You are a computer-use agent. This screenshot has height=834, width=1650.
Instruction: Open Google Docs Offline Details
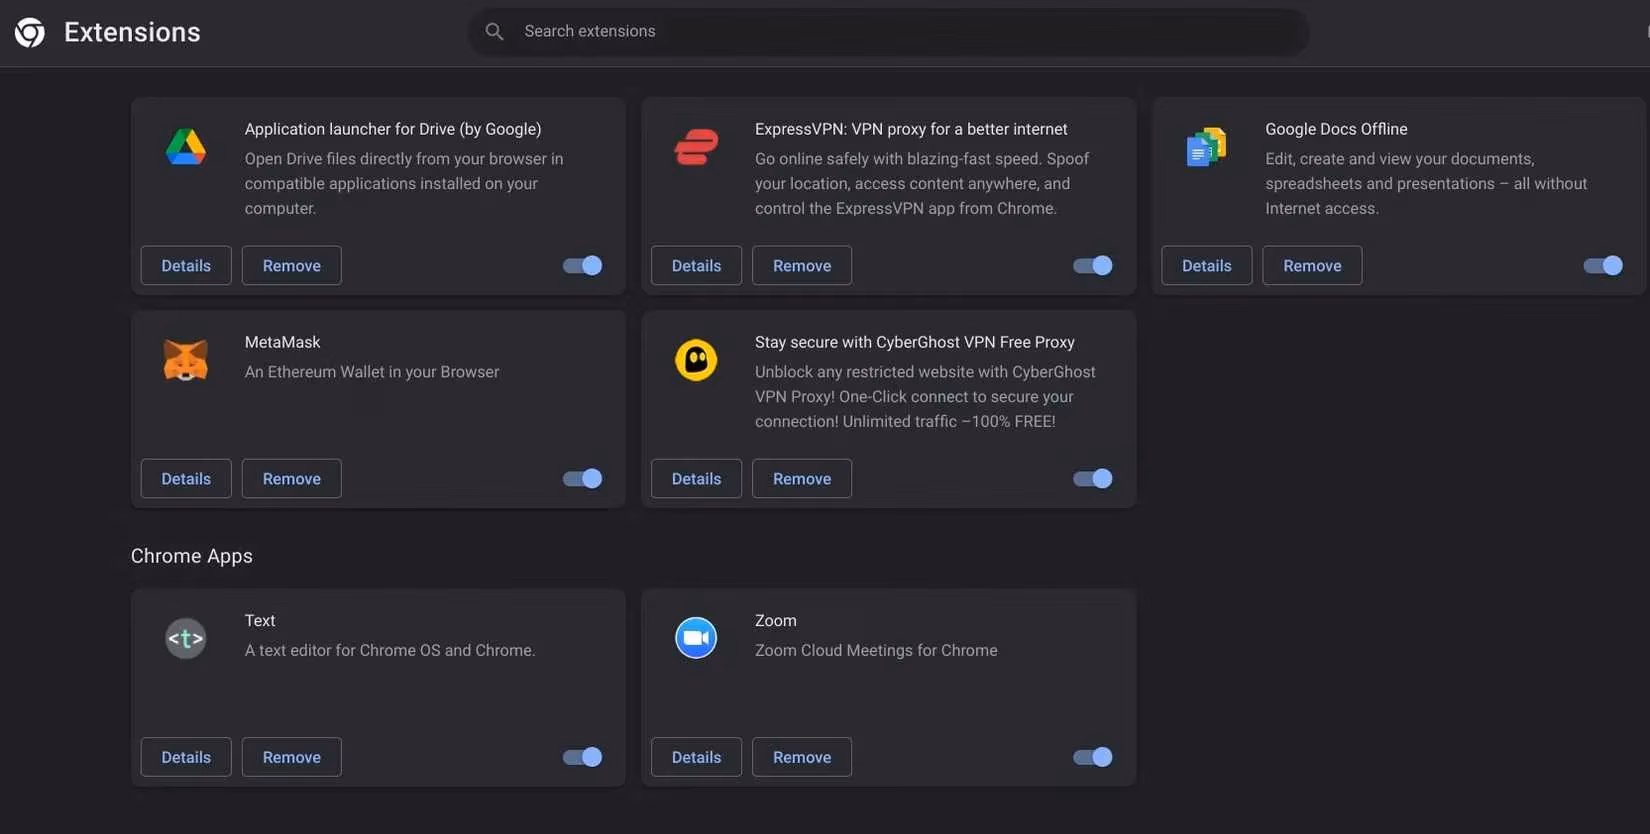[1207, 265]
